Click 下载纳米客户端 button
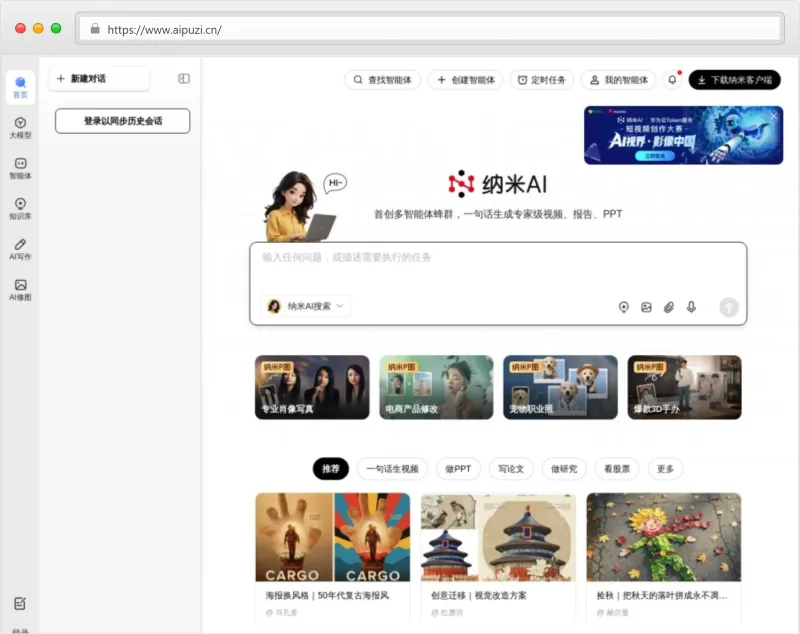The width and height of the screenshot is (800, 634). 734,80
